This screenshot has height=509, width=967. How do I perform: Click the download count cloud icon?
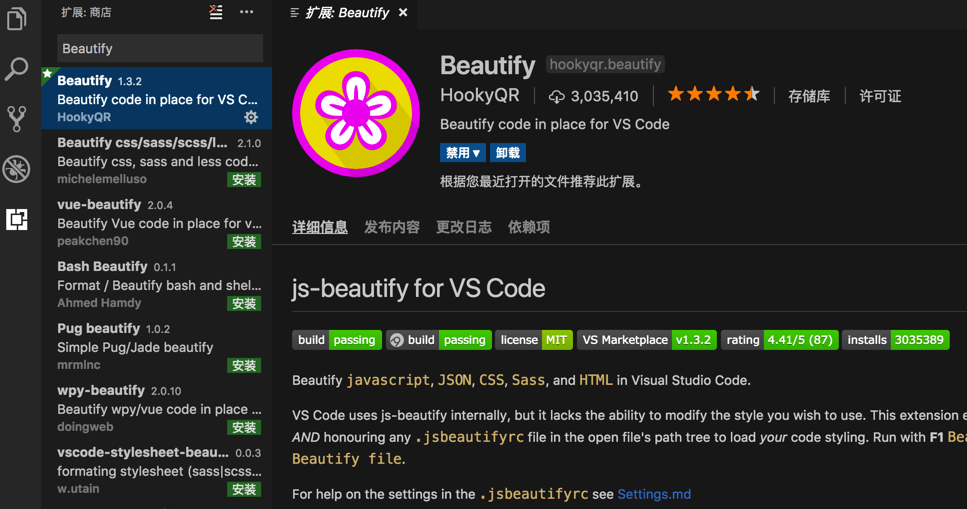(x=556, y=96)
